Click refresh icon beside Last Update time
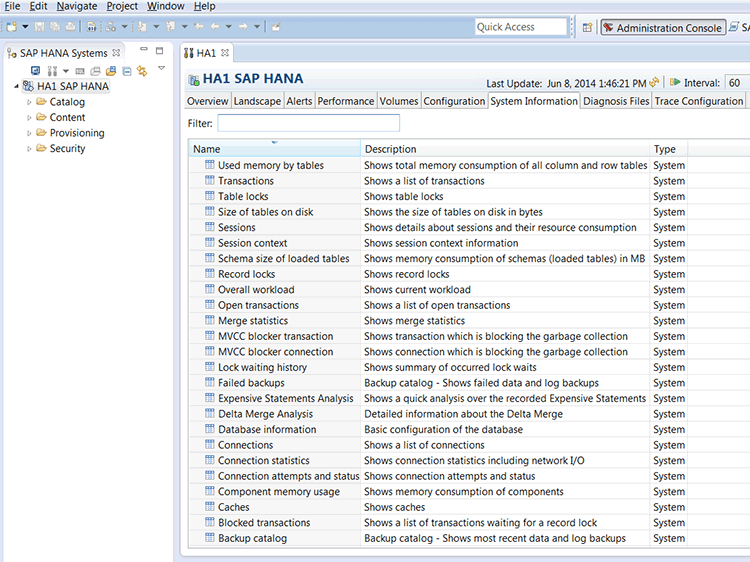750x562 pixels. [x=655, y=83]
